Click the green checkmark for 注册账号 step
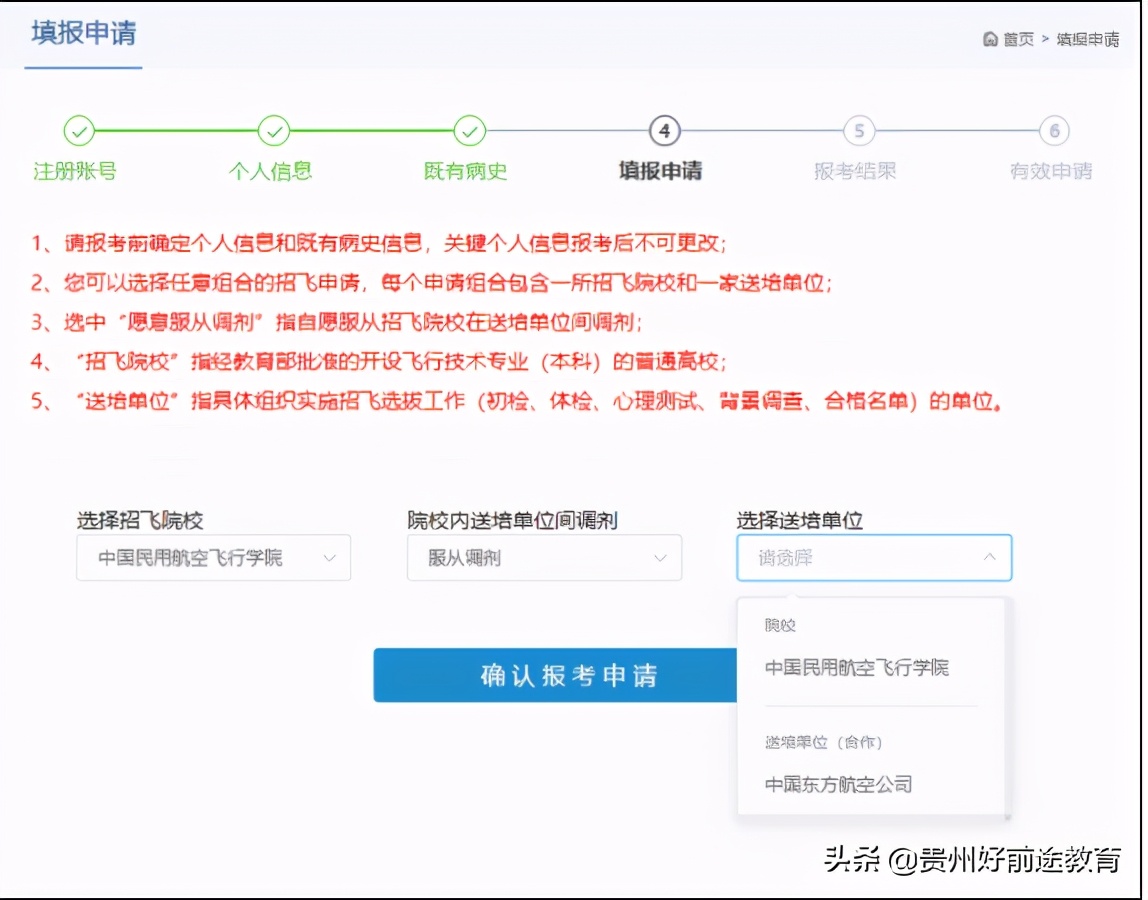The width and height of the screenshot is (1148, 900). [x=78, y=130]
